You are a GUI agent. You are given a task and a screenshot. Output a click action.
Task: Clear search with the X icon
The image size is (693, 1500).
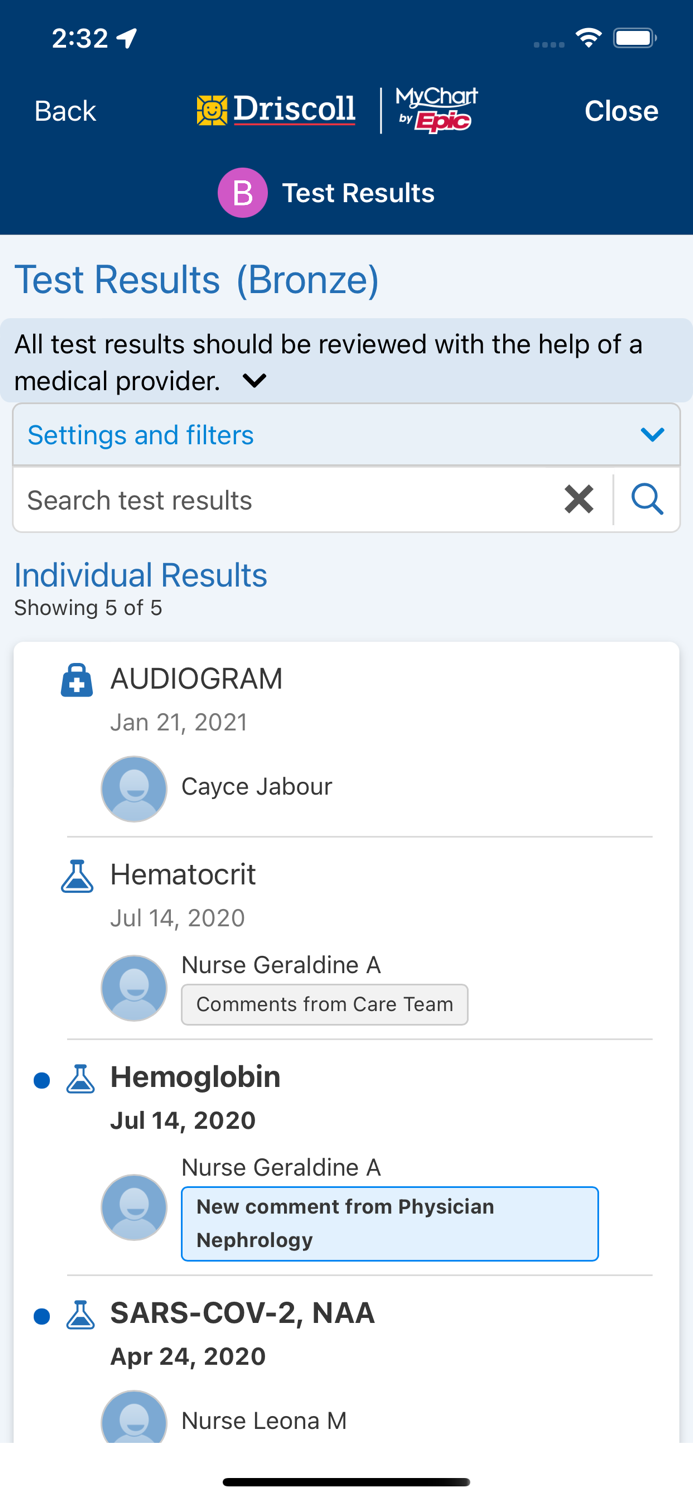579,499
